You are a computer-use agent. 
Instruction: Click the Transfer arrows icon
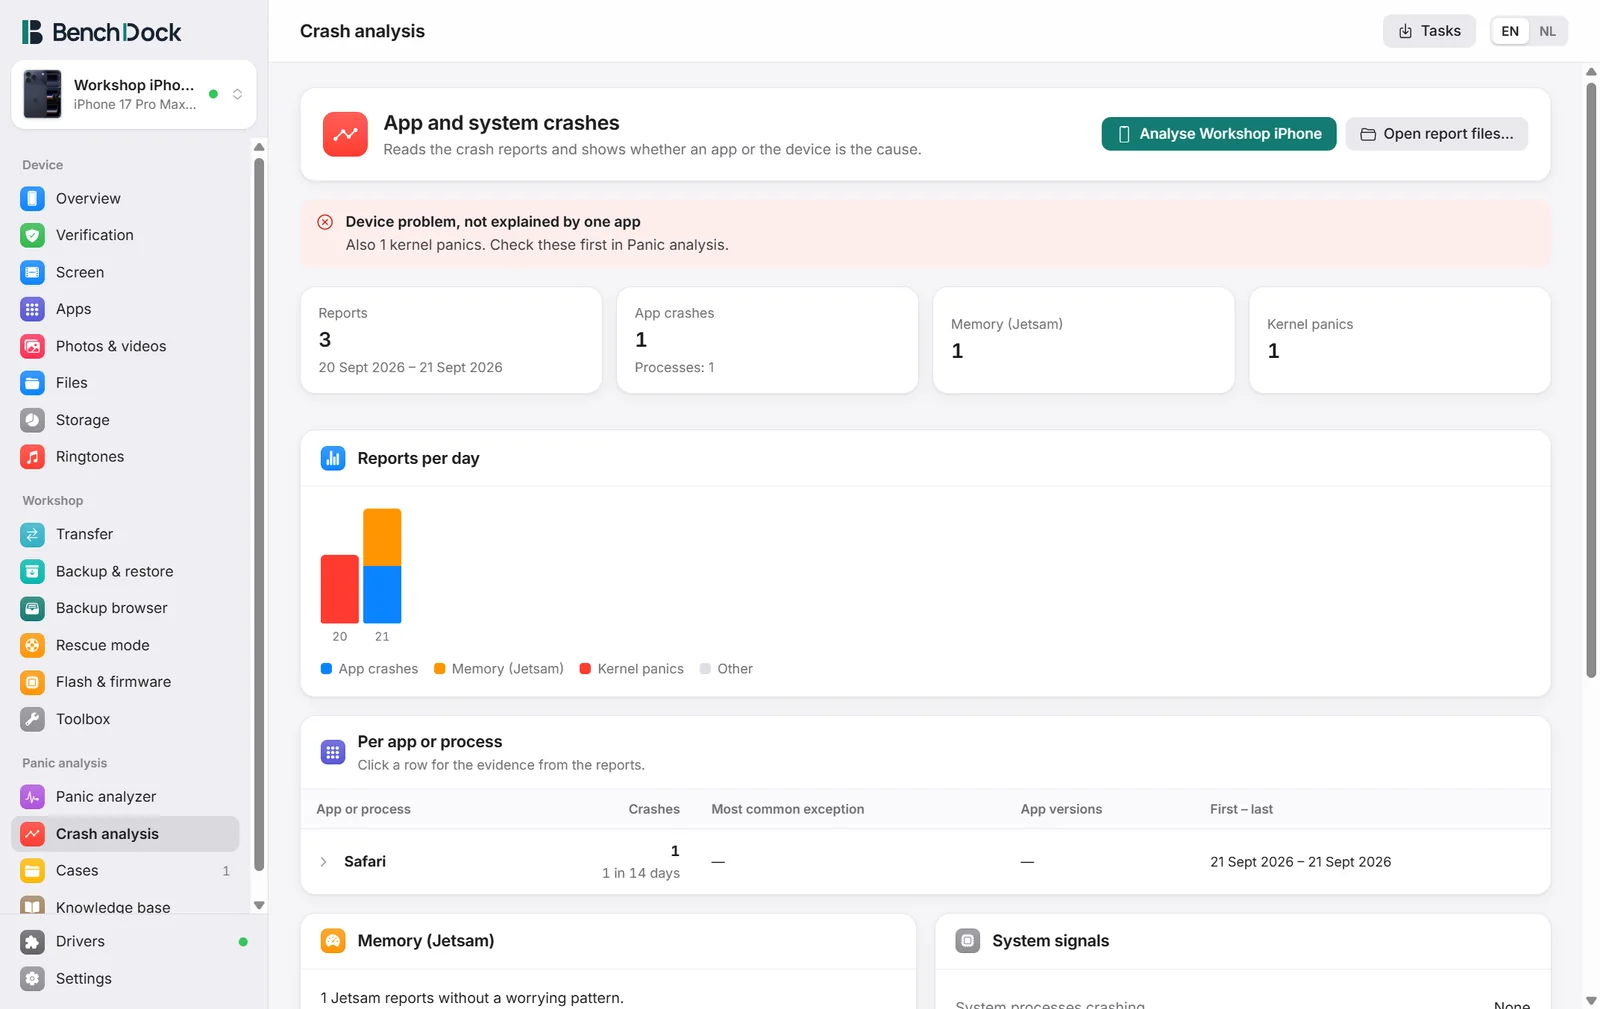click(x=33, y=535)
